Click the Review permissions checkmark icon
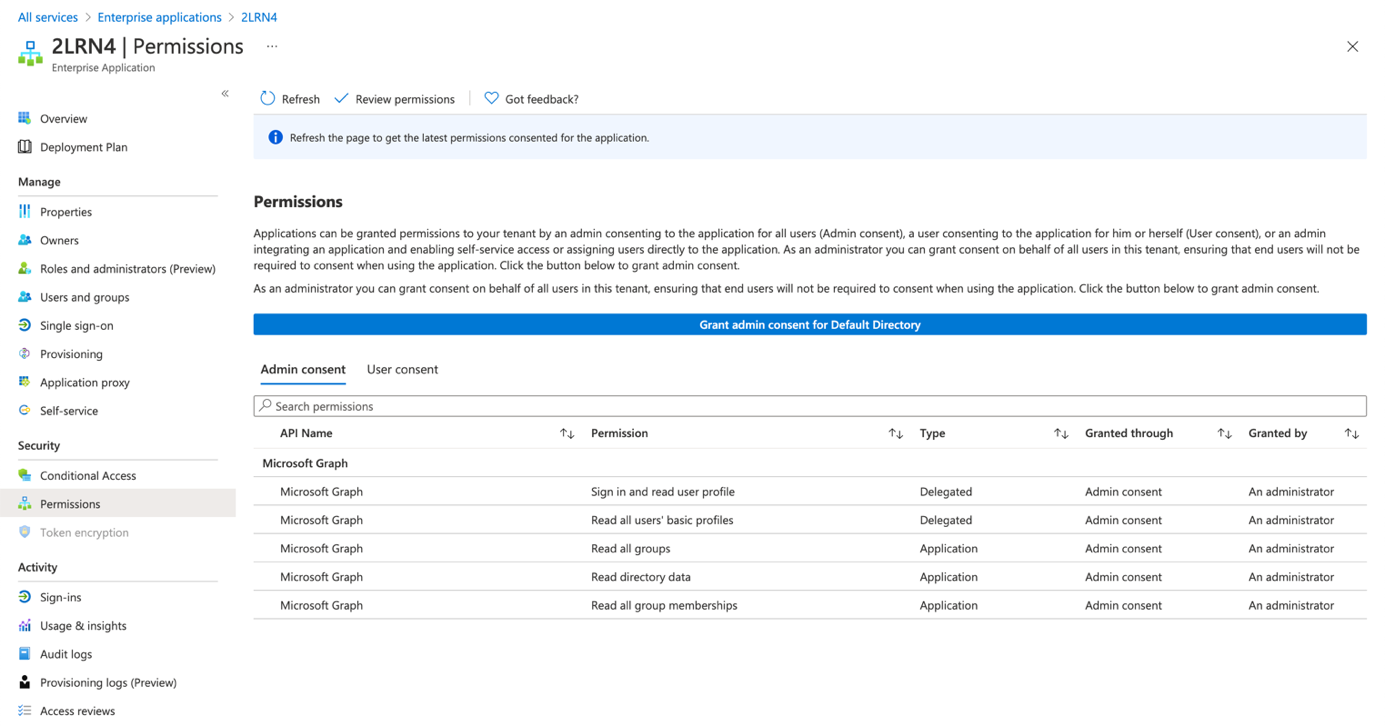 341,98
